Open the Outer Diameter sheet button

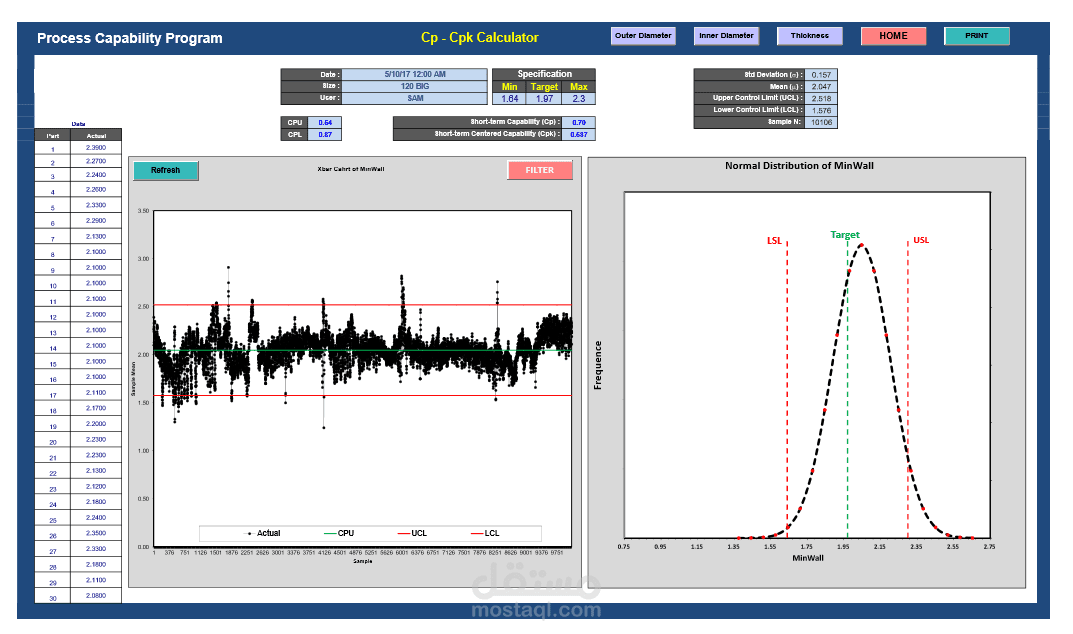[x=643, y=36]
